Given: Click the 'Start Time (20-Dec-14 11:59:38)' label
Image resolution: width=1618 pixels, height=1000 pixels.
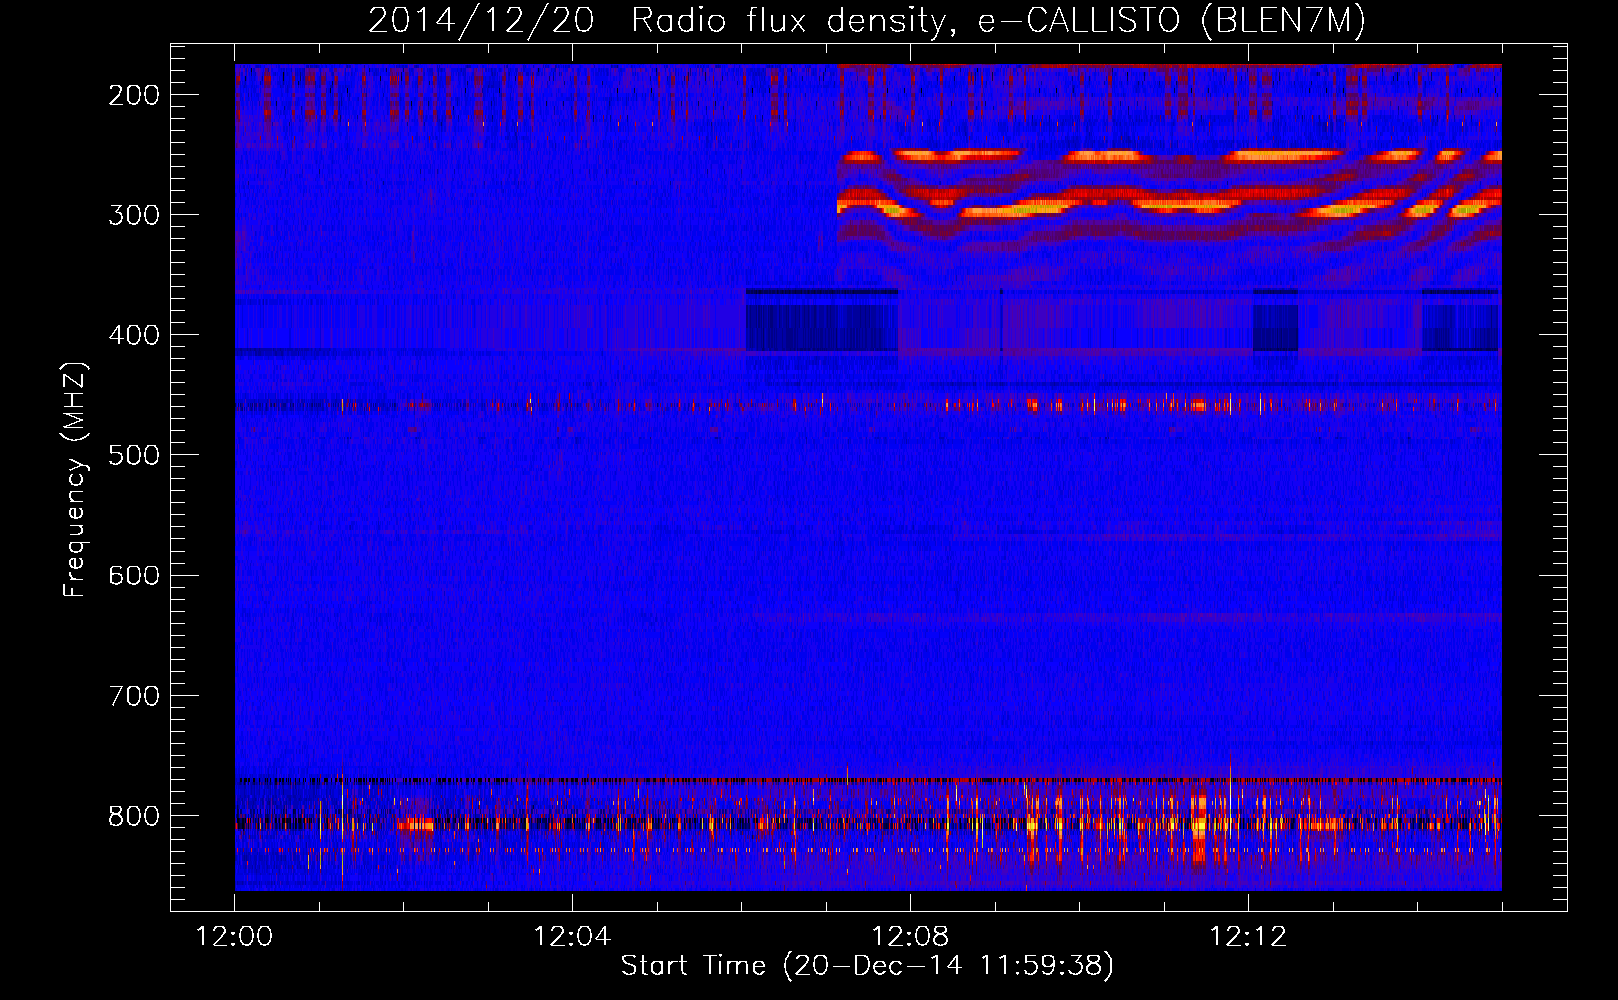Looking at the screenshot, I should 867,966.
